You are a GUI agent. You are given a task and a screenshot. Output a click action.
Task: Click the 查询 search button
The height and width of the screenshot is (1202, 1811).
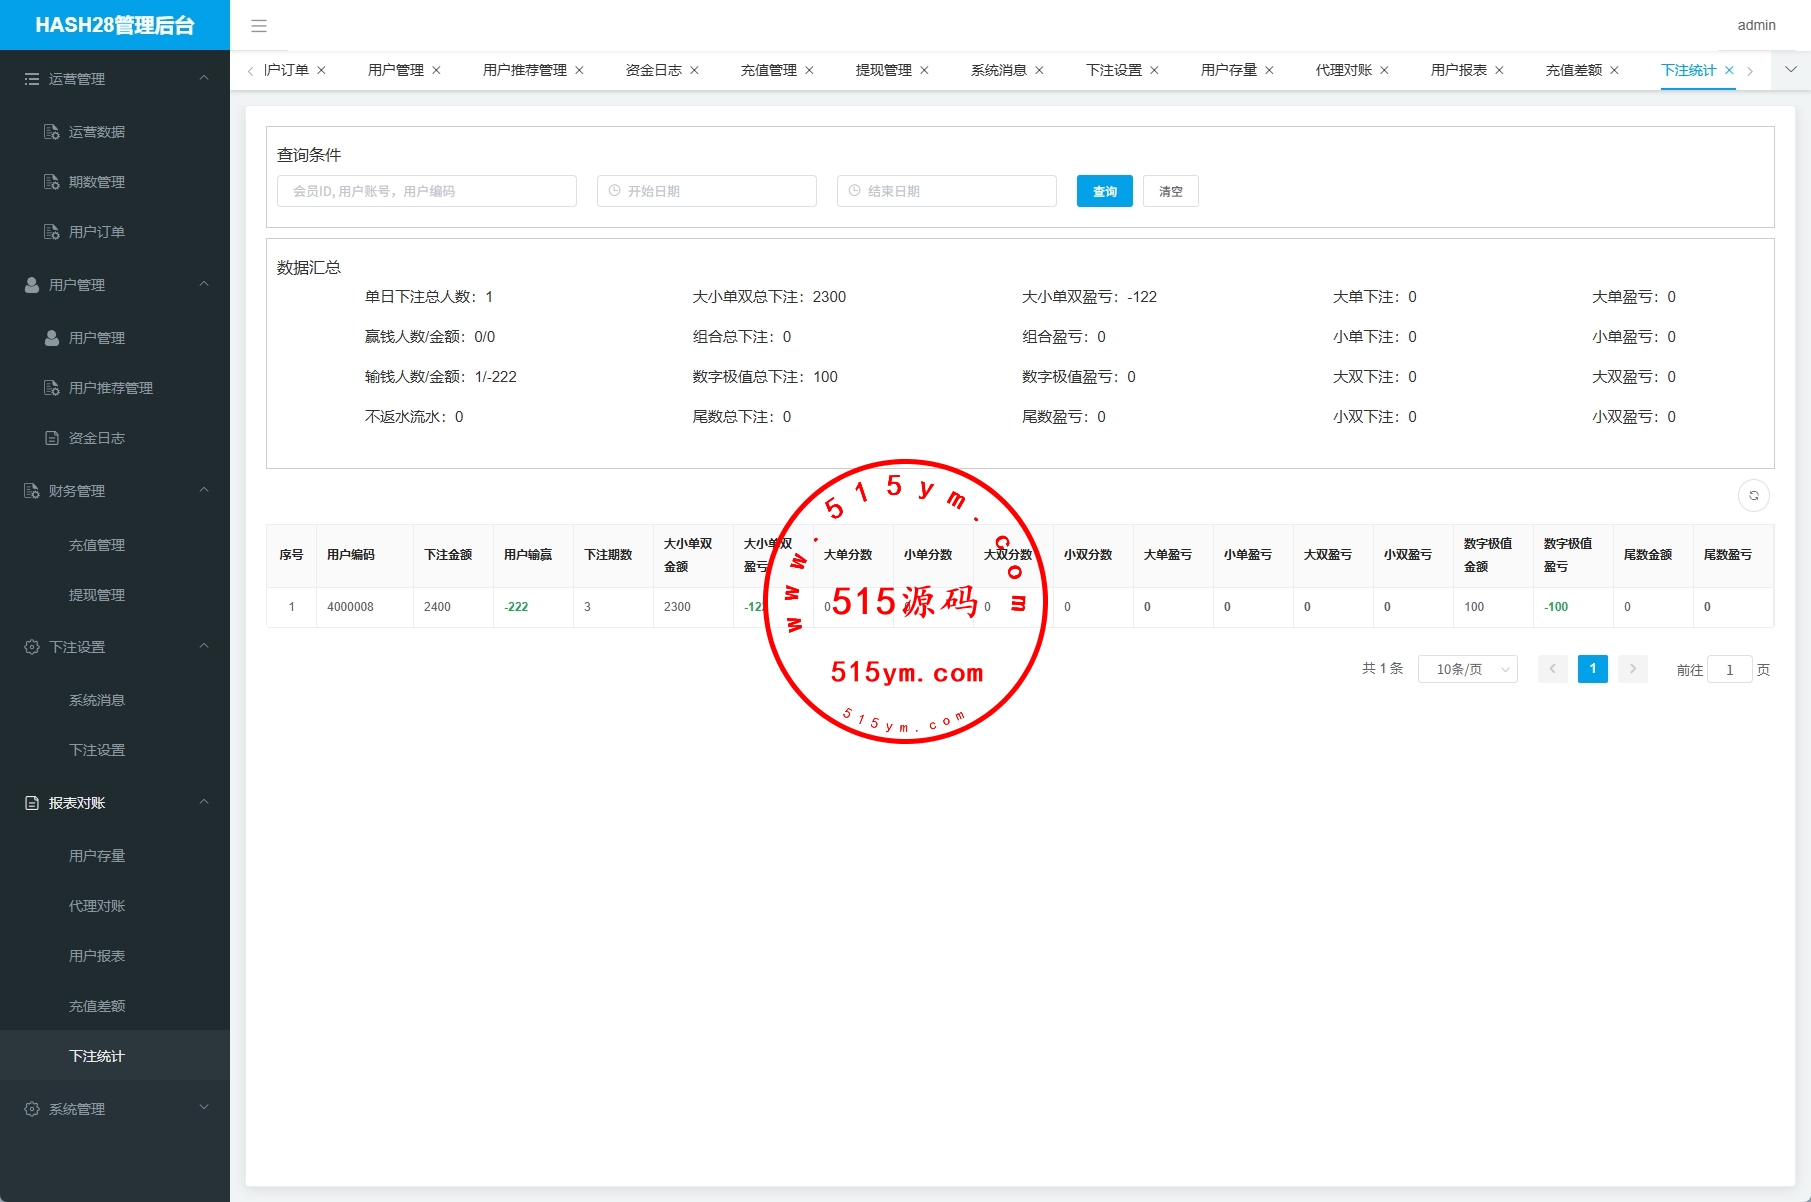[x=1104, y=191]
